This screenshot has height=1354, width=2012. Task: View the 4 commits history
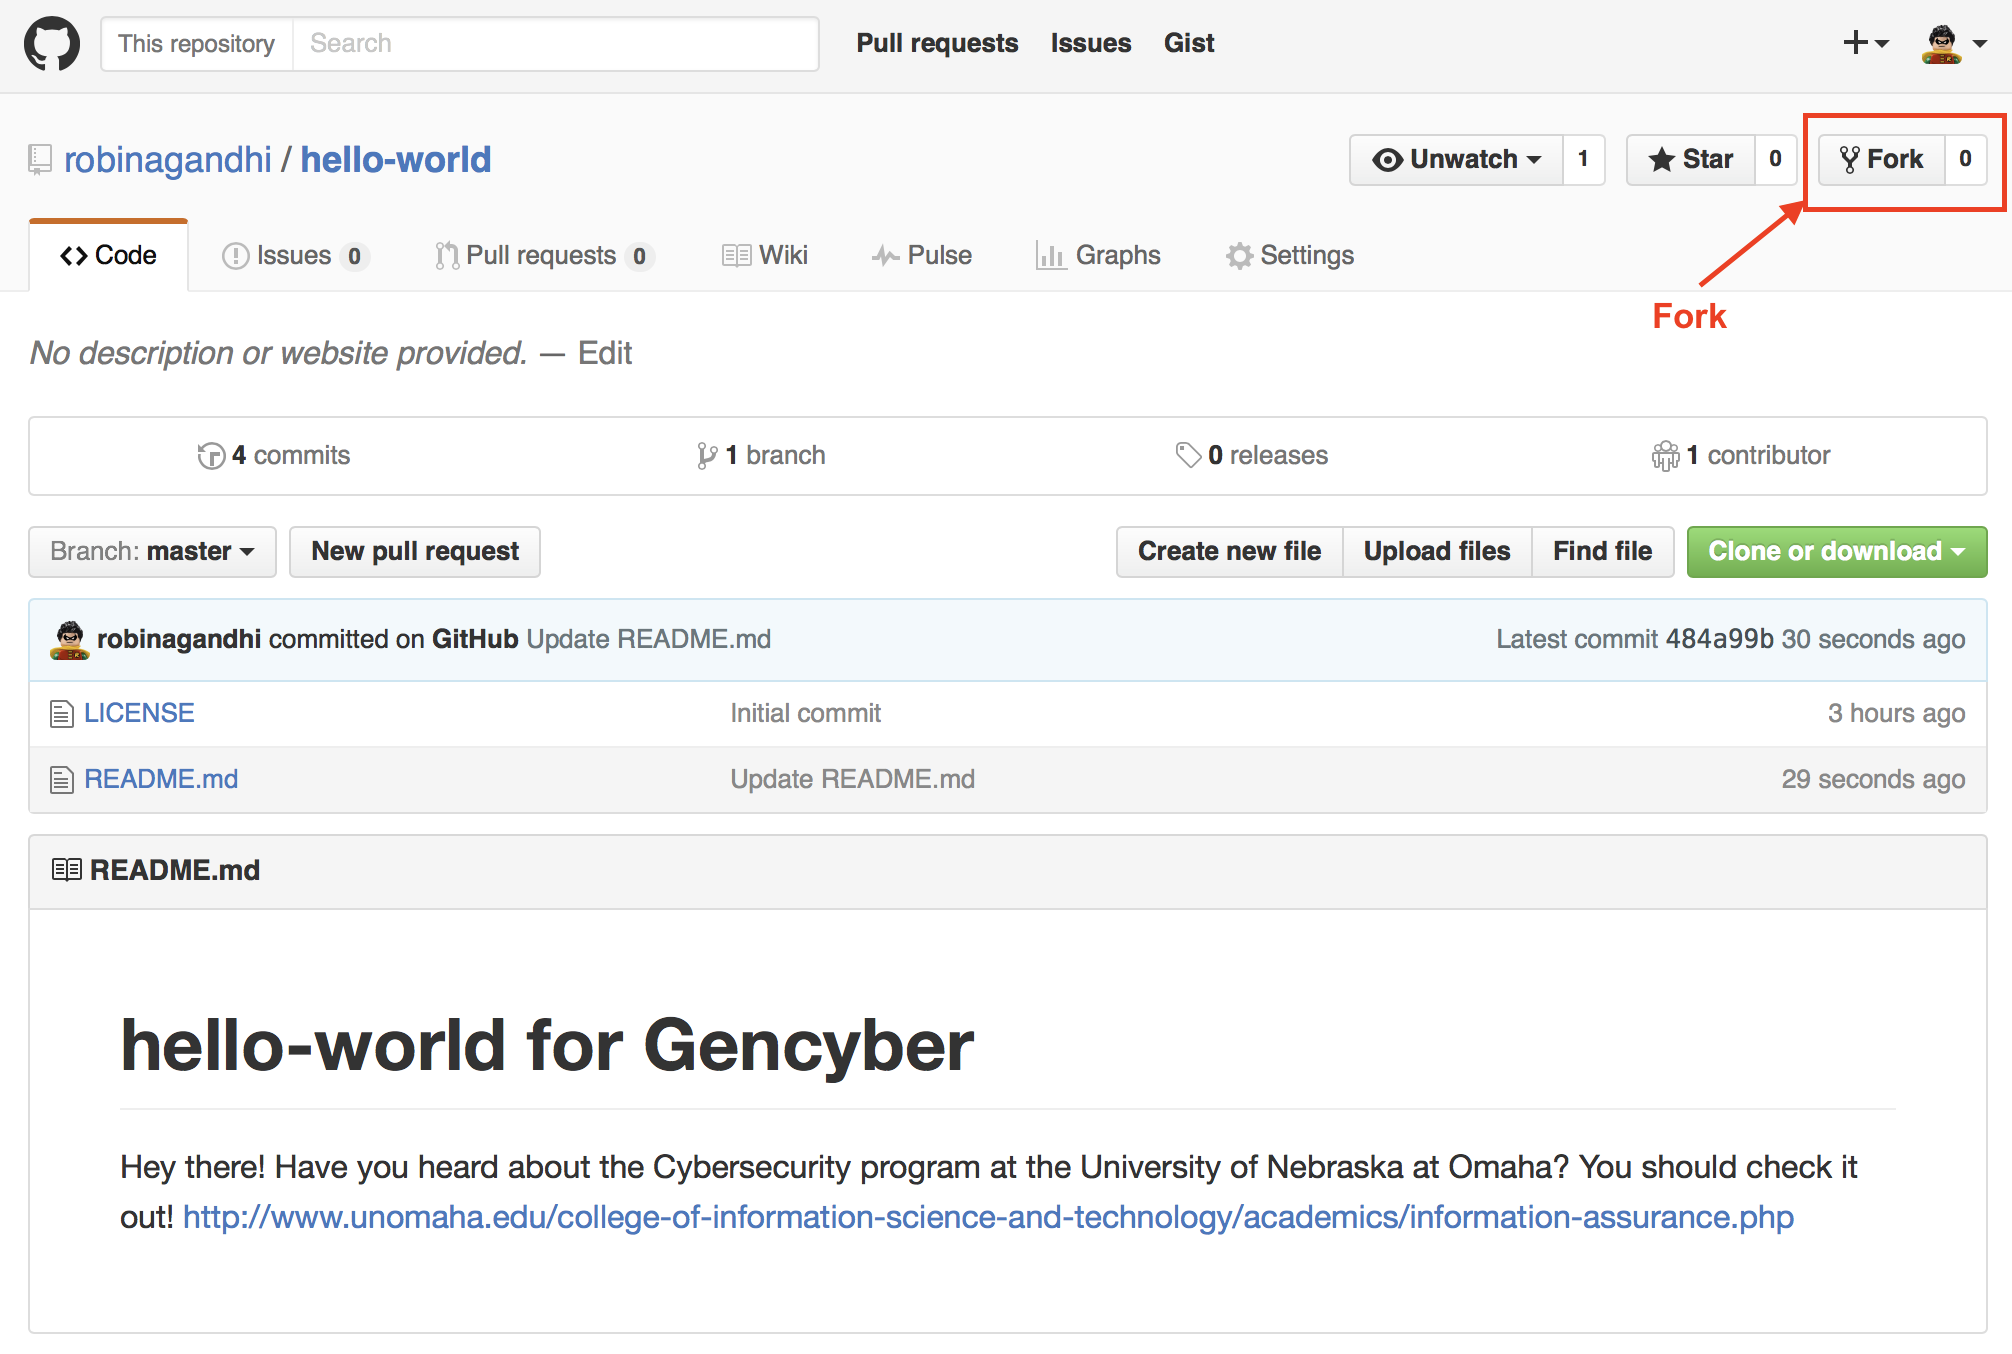[274, 456]
